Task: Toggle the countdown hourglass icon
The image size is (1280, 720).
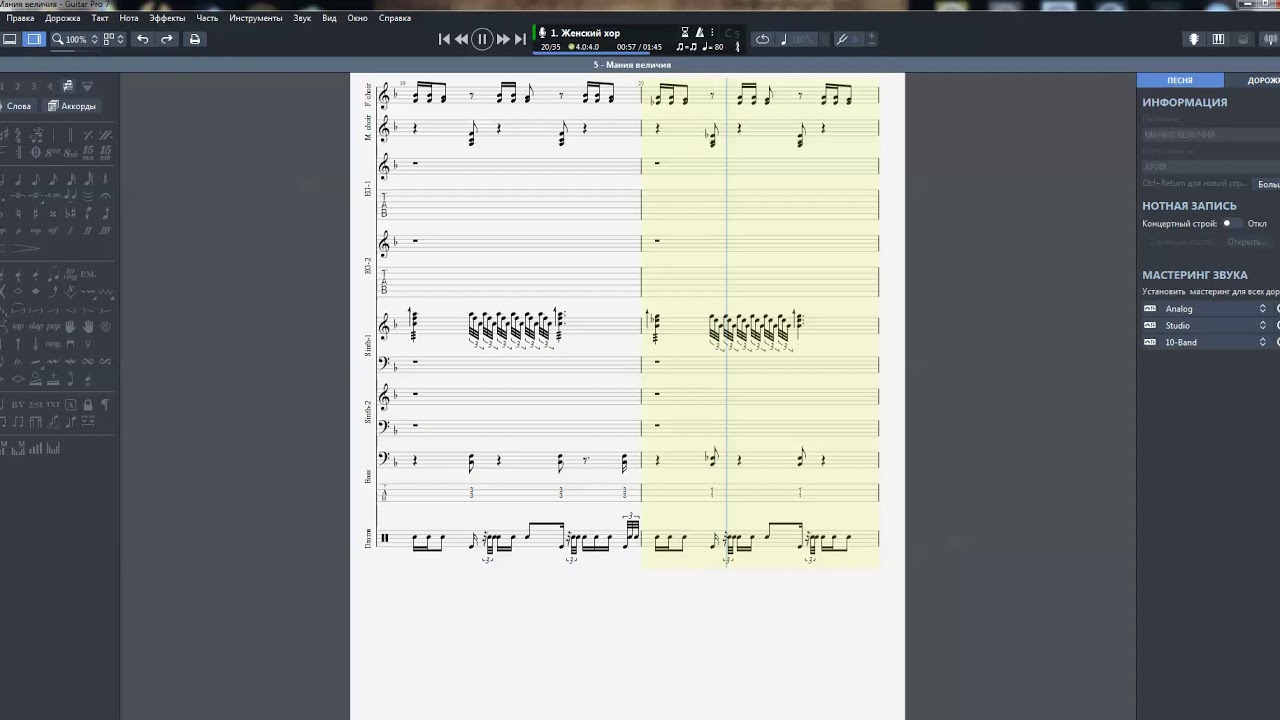Action: [x=685, y=33]
